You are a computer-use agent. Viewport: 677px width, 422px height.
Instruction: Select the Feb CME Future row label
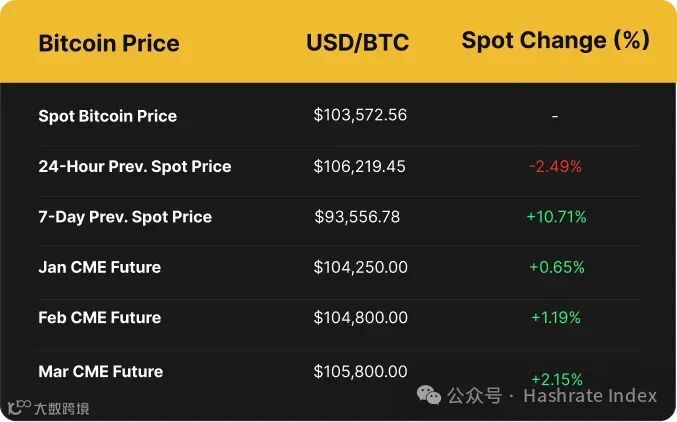click(99, 317)
